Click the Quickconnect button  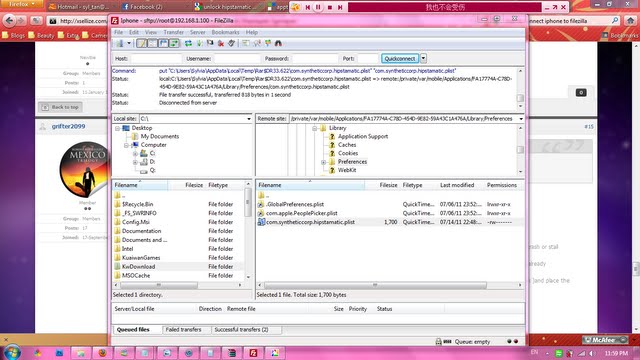400,58
